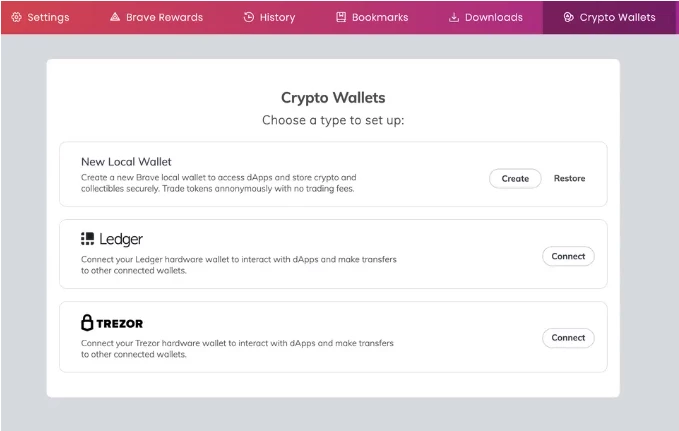Open the Downloads tab
The height and width of the screenshot is (431, 679).
pyautogui.click(x=486, y=17)
